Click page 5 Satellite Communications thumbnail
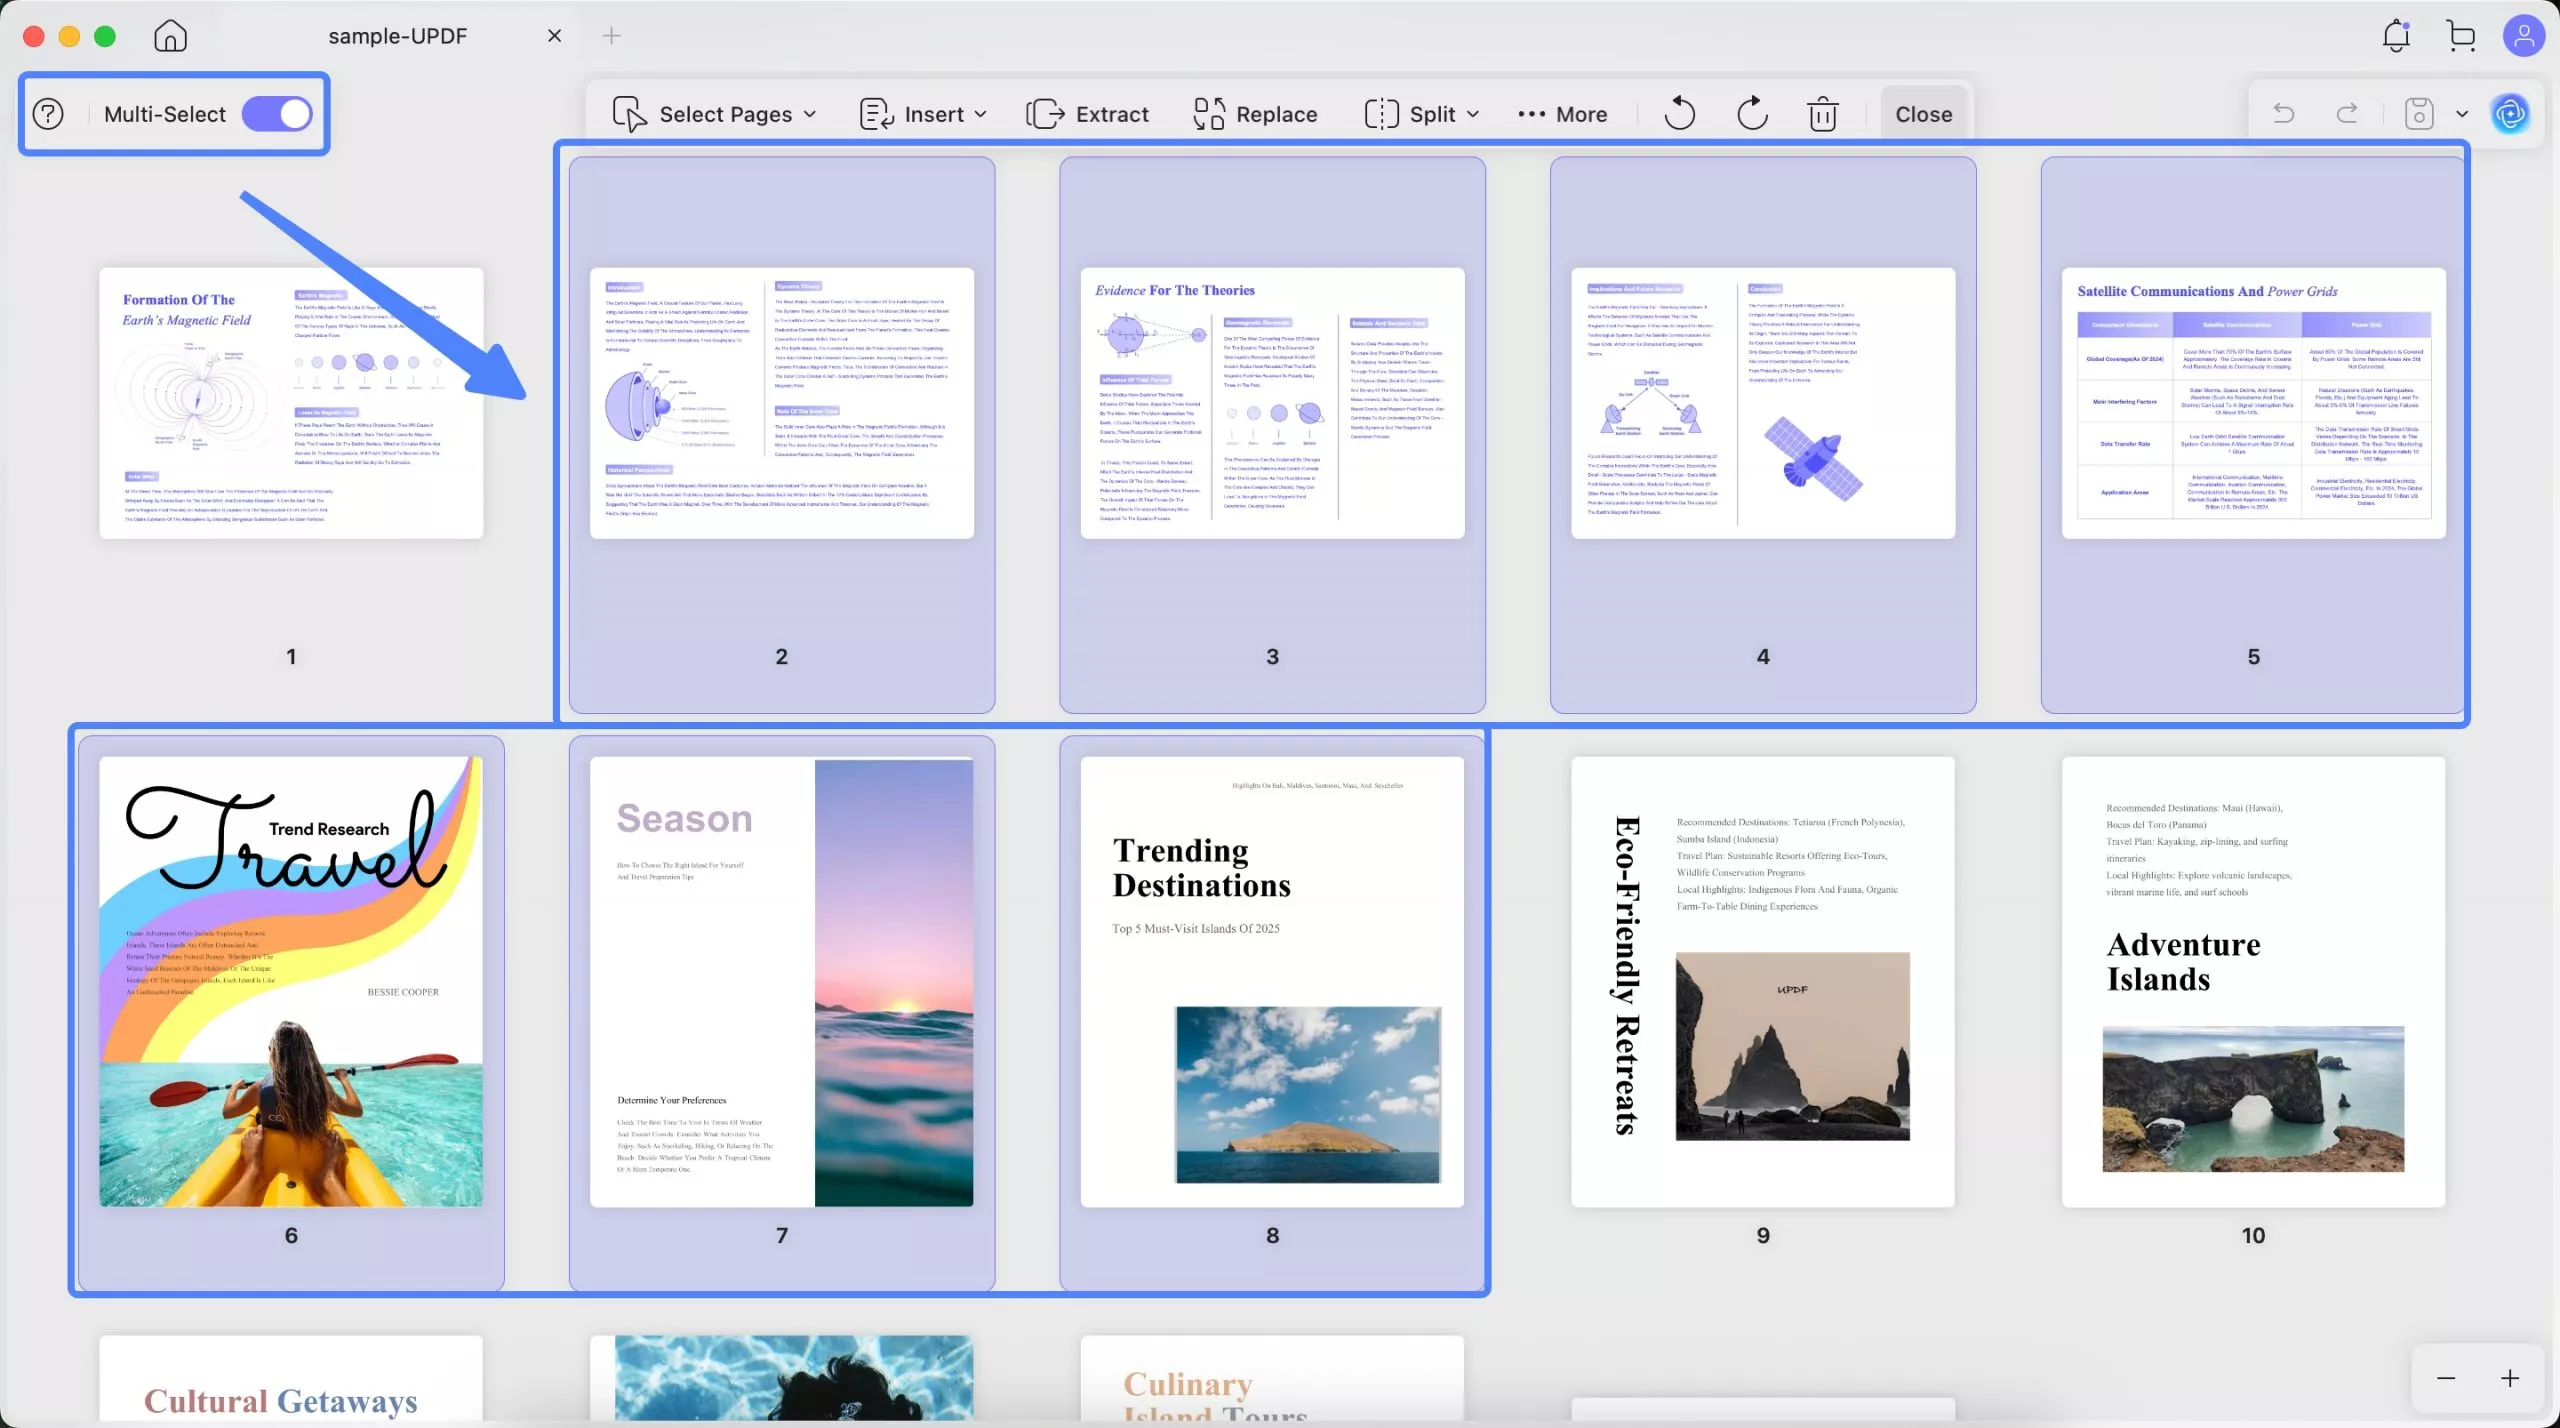2560x1428 pixels. (x=2254, y=403)
